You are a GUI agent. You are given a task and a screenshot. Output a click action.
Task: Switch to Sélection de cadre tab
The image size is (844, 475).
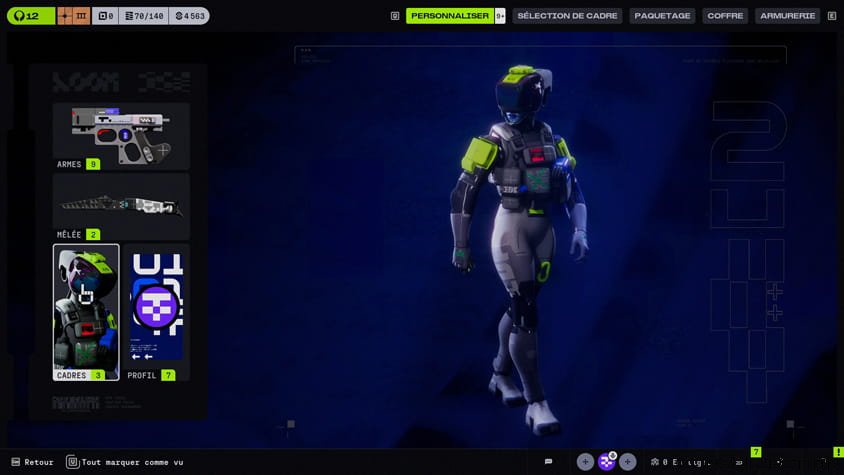click(x=567, y=16)
